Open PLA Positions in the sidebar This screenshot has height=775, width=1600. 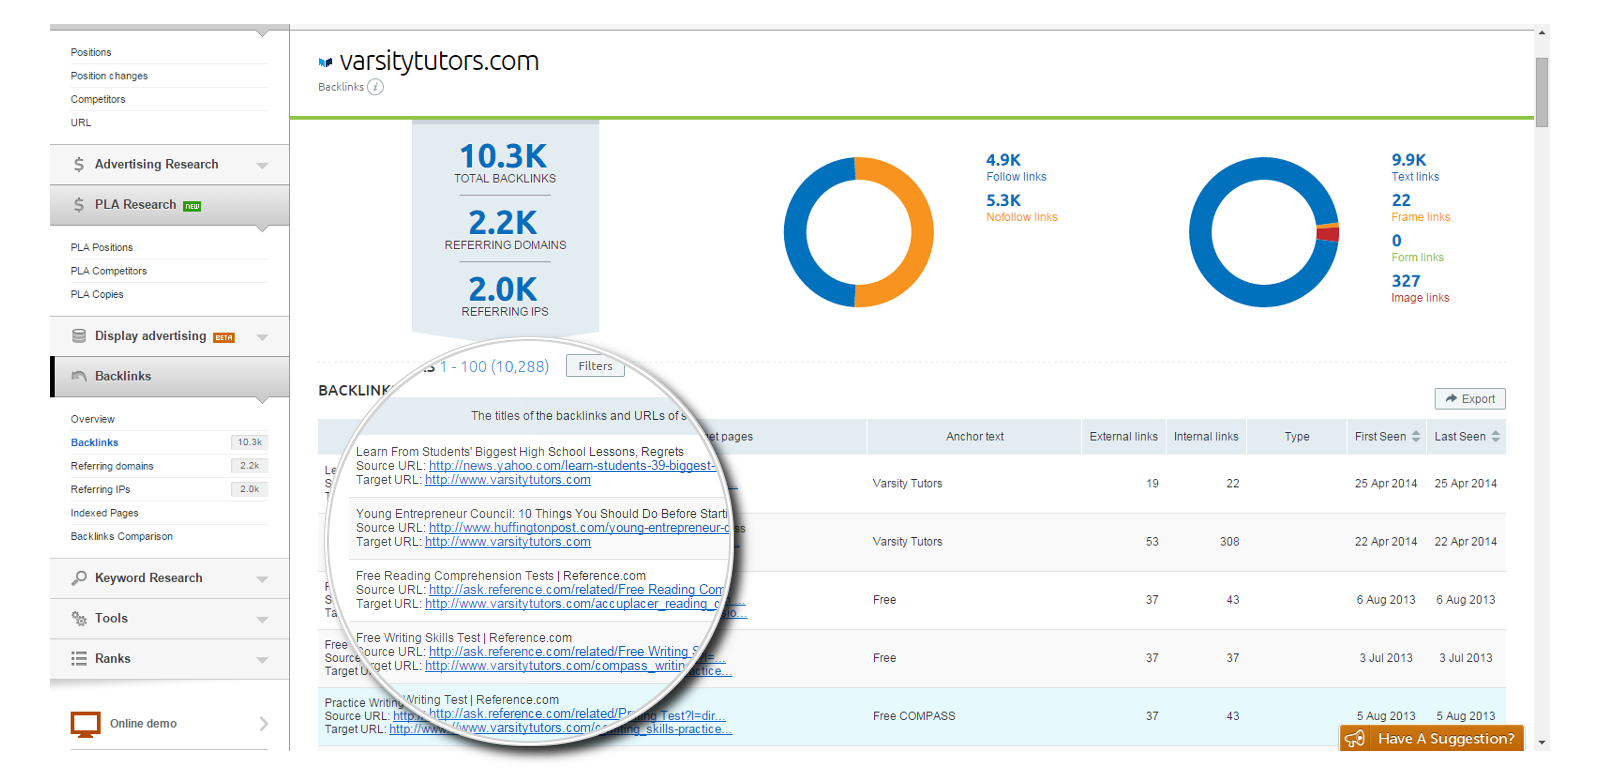(x=102, y=247)
